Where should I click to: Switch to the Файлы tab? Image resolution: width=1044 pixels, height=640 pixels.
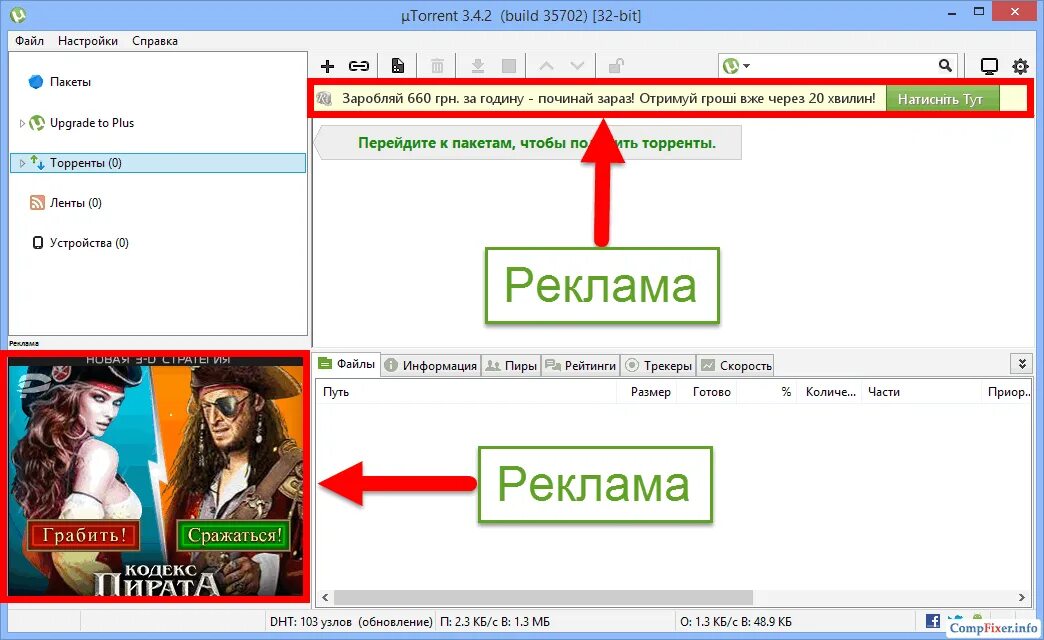click(347, 364)
